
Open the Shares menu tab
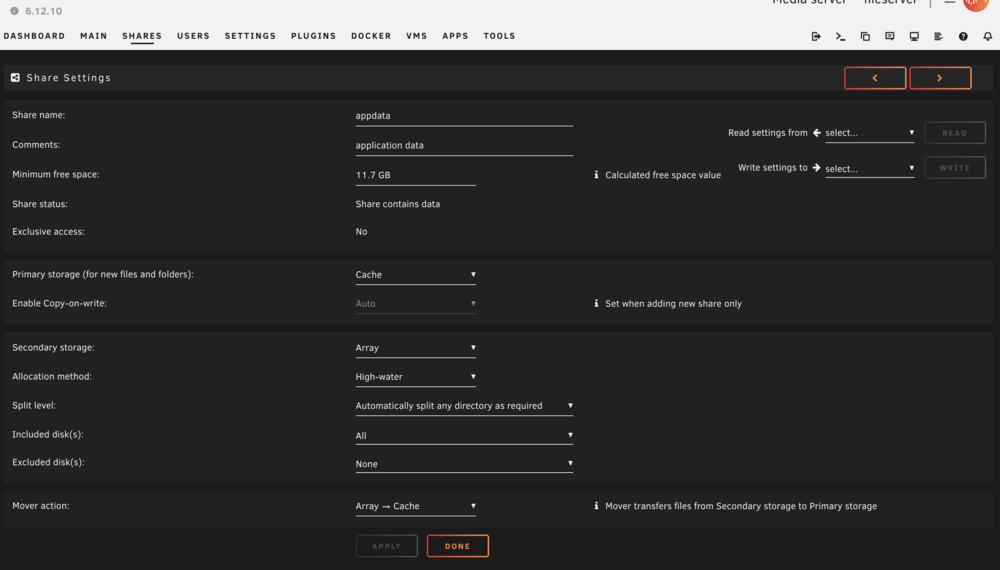pyautogui.click(x=142, y=36)
